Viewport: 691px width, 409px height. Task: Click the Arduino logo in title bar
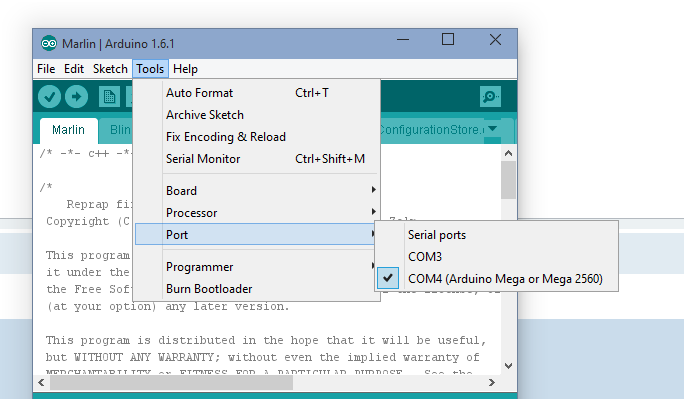(49, 44)
